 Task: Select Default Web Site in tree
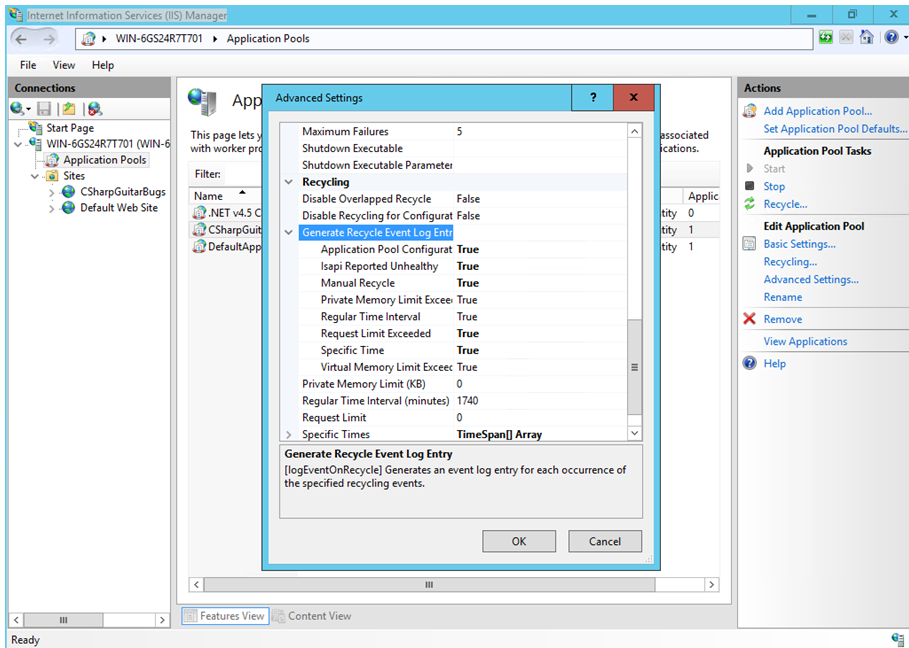118,208
